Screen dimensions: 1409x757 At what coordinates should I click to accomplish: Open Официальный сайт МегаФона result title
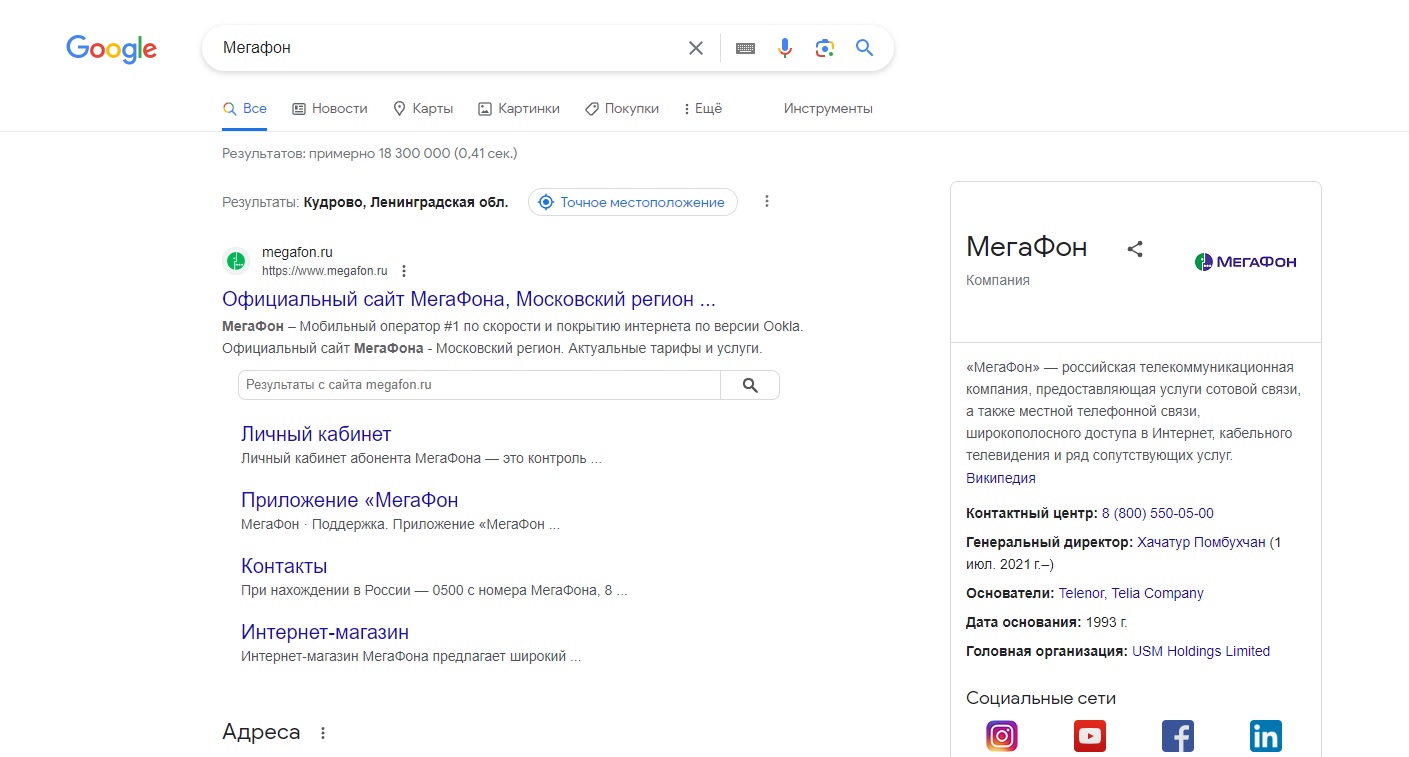coord(469,299)
